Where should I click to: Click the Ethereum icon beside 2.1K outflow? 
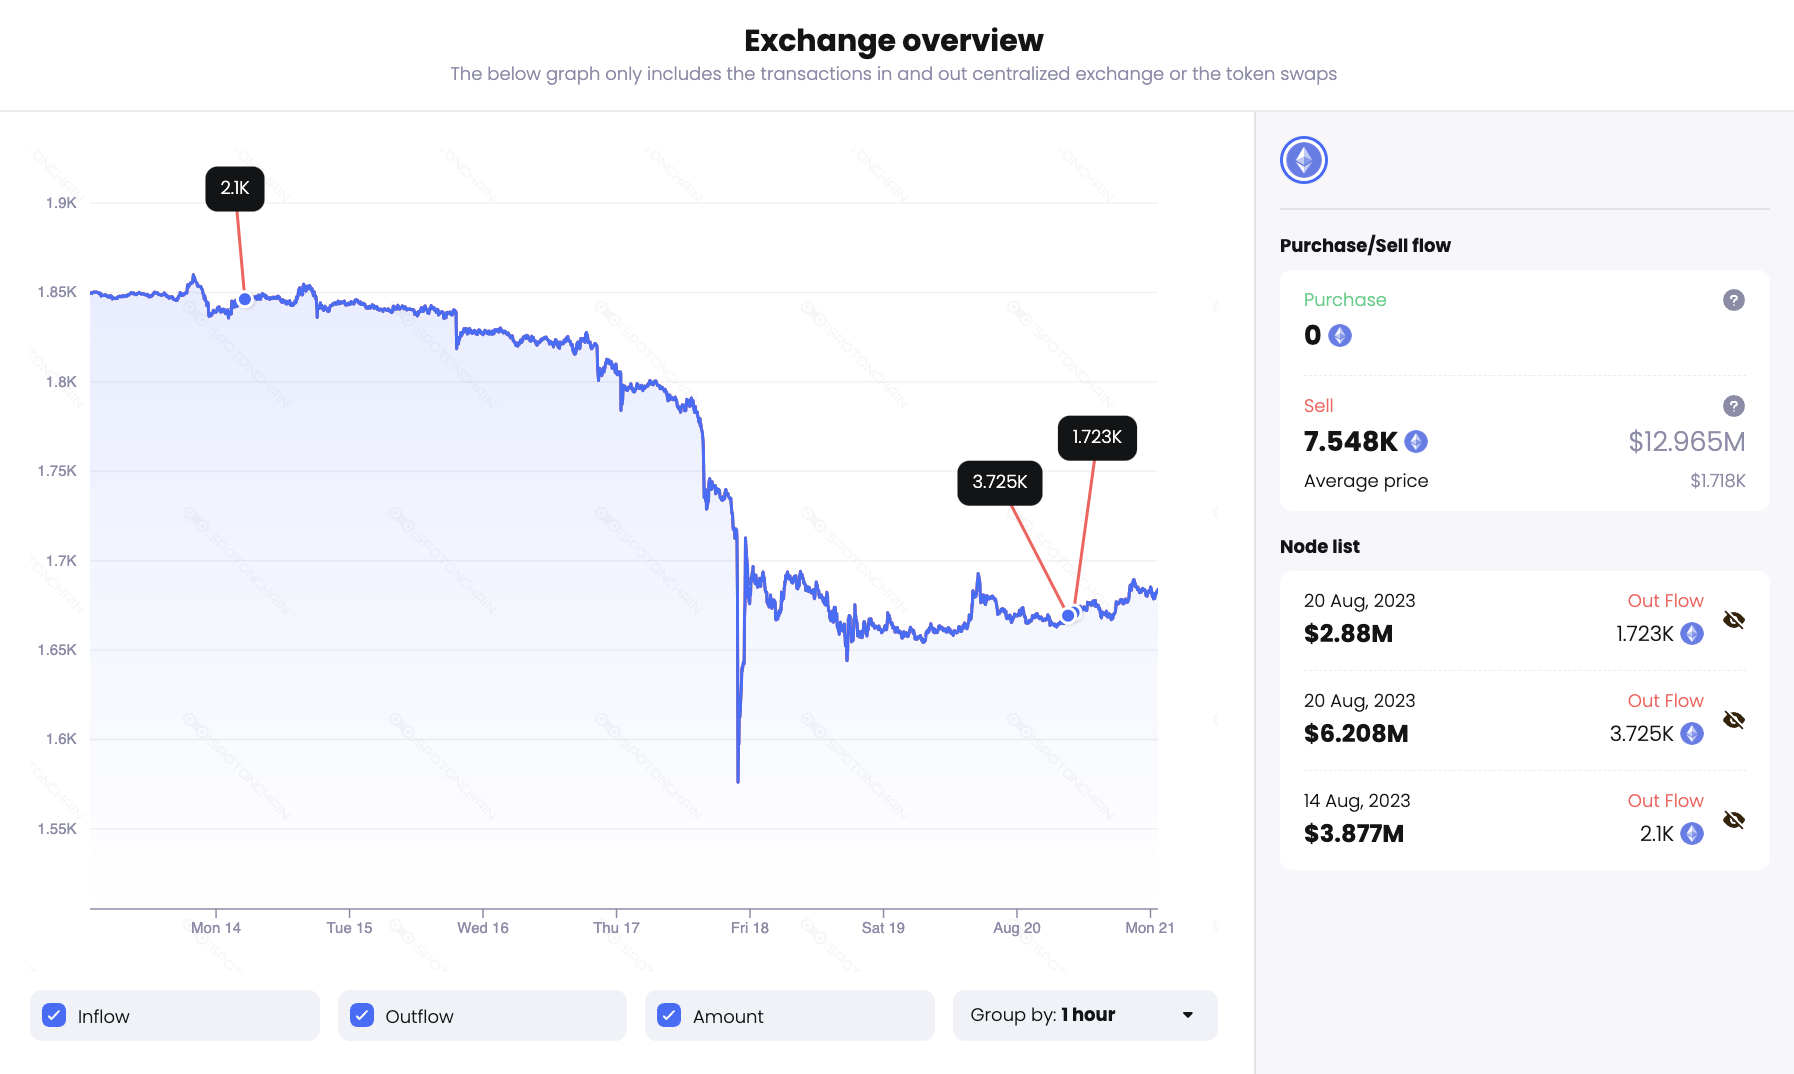click(x=1691, y=833)
